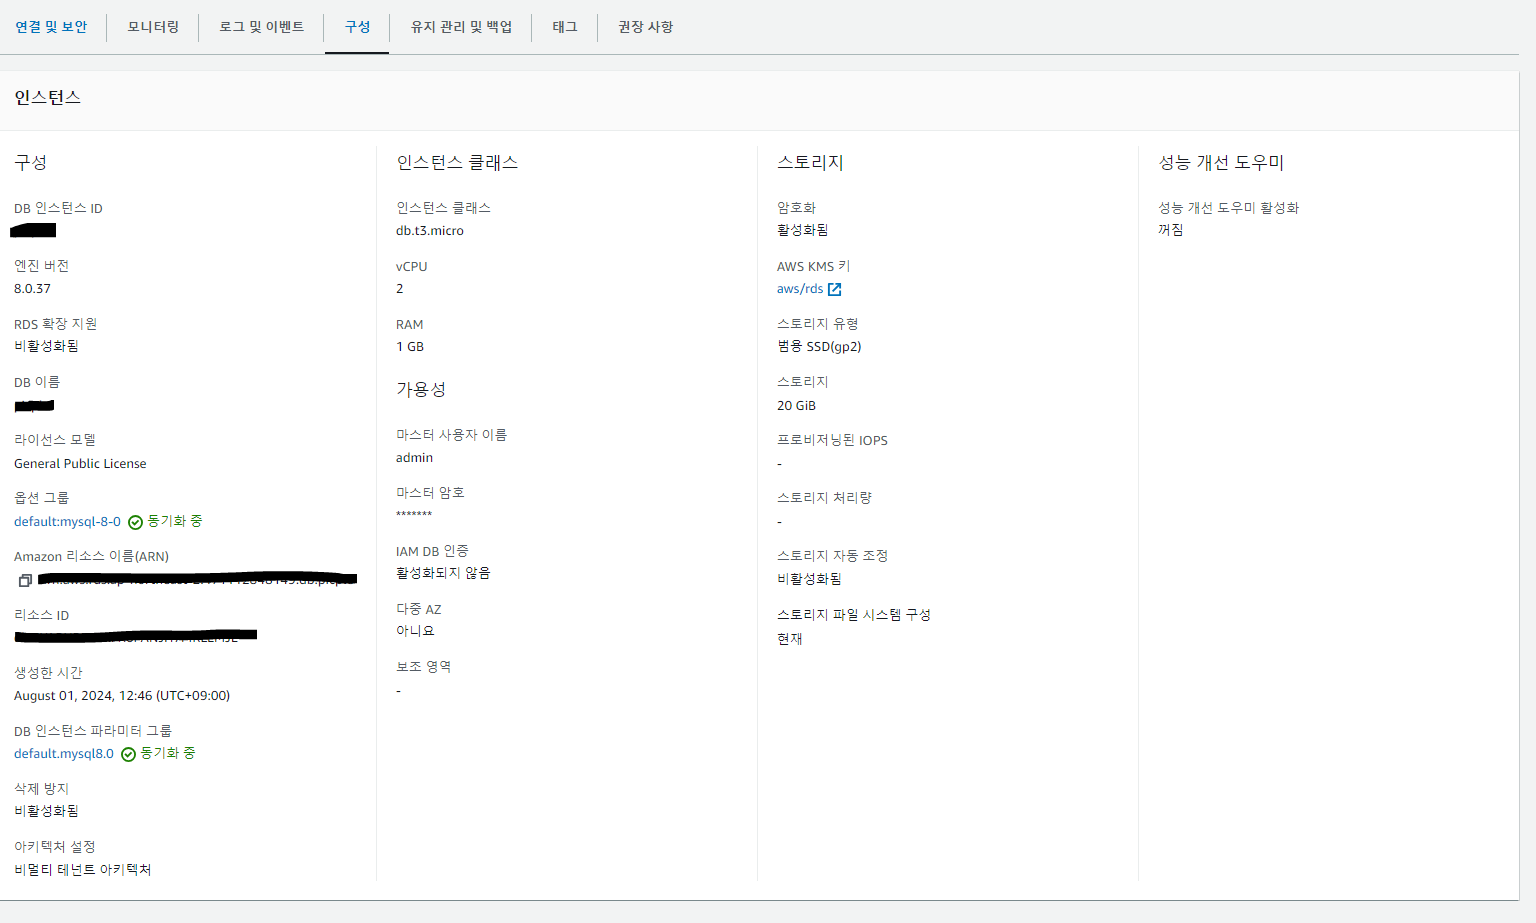Open the 모니터링 tab
This screenshot has width=1536, height=923.
(x=153, y=27)
